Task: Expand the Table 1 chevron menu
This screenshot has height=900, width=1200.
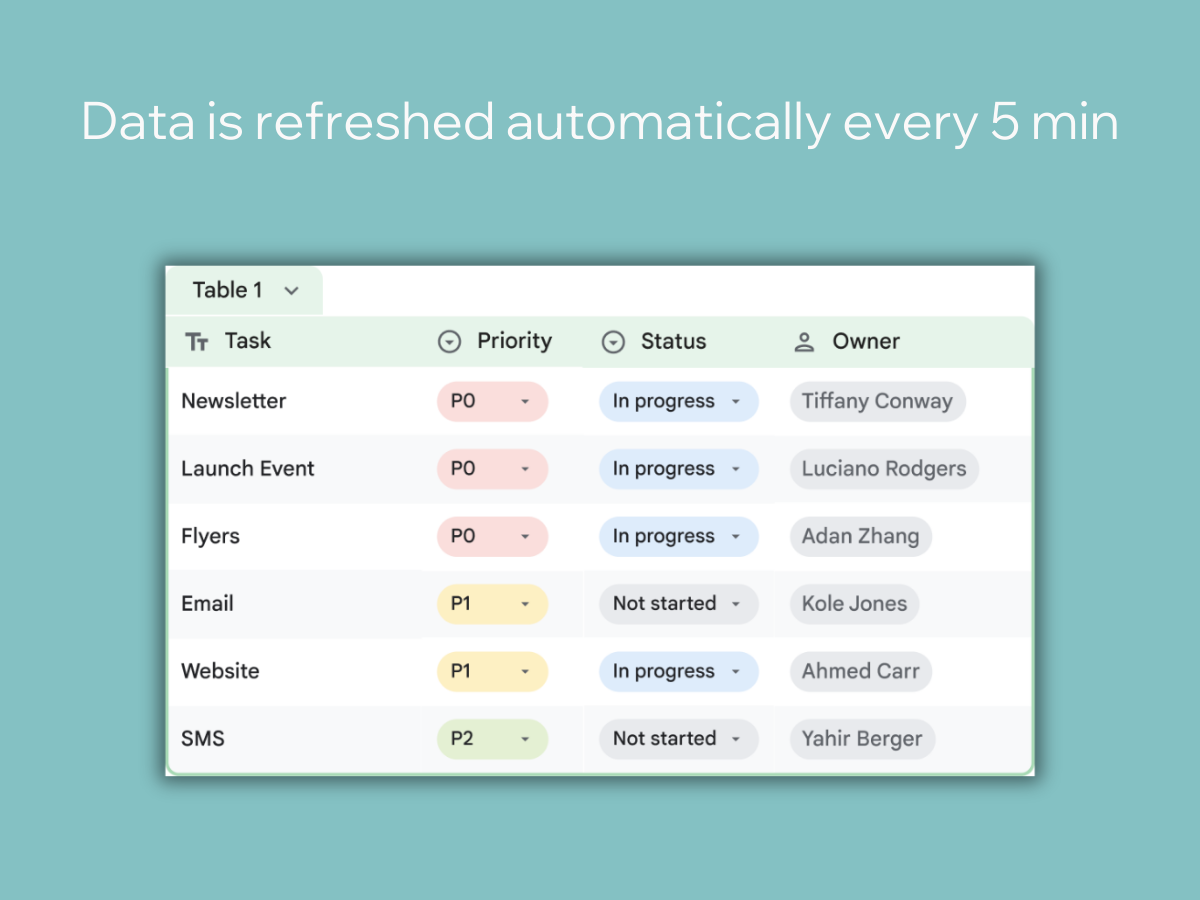Action: (291, 291)
